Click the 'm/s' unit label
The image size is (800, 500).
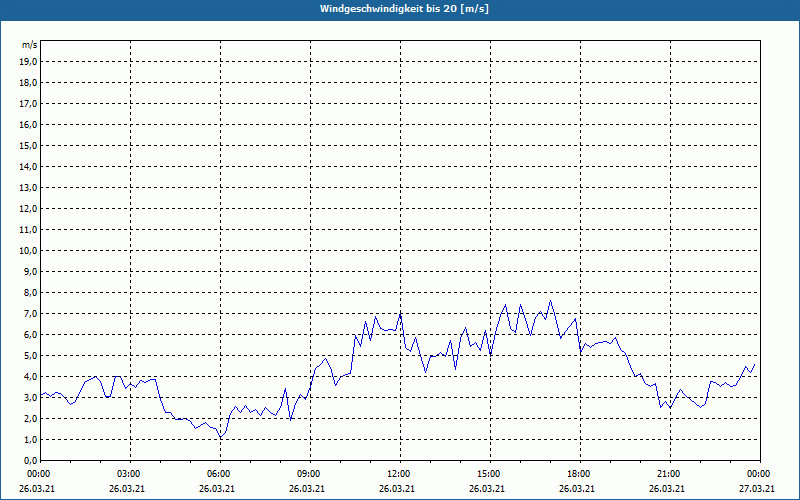pyautogui.click(x=30, y=45)
